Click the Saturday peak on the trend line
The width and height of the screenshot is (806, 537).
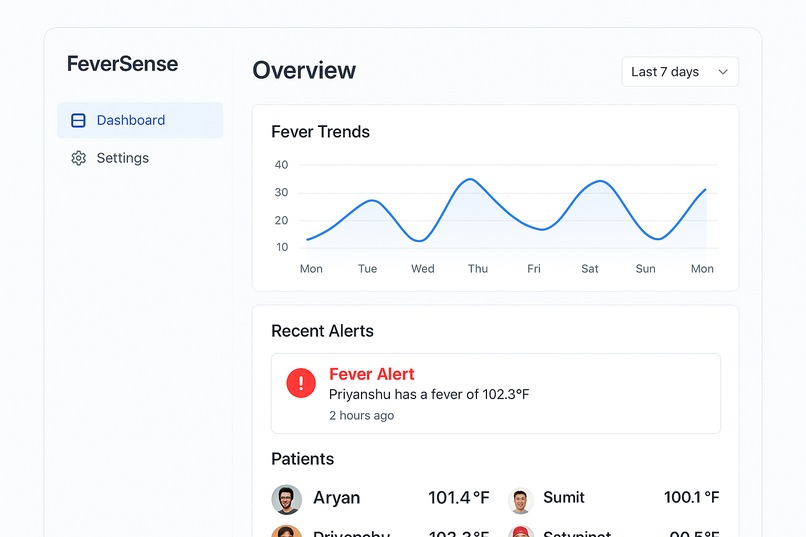(x=600, y=181)
